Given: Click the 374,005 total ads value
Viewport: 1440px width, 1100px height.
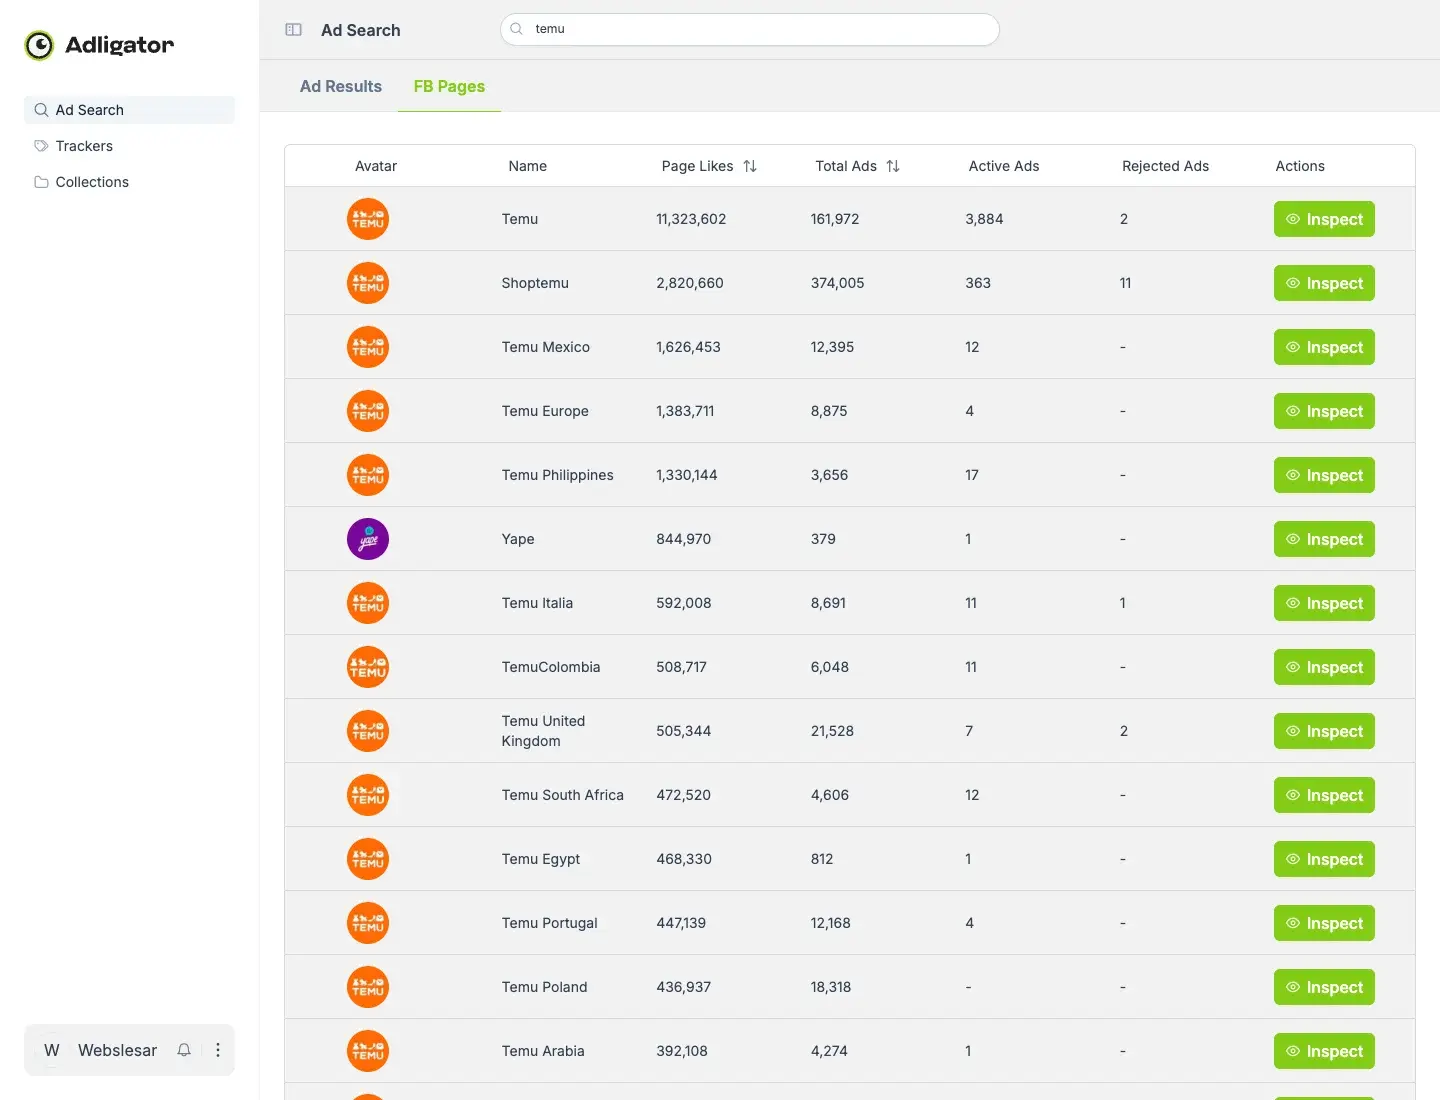Looking at the screenshot, I should pos(838,283).
